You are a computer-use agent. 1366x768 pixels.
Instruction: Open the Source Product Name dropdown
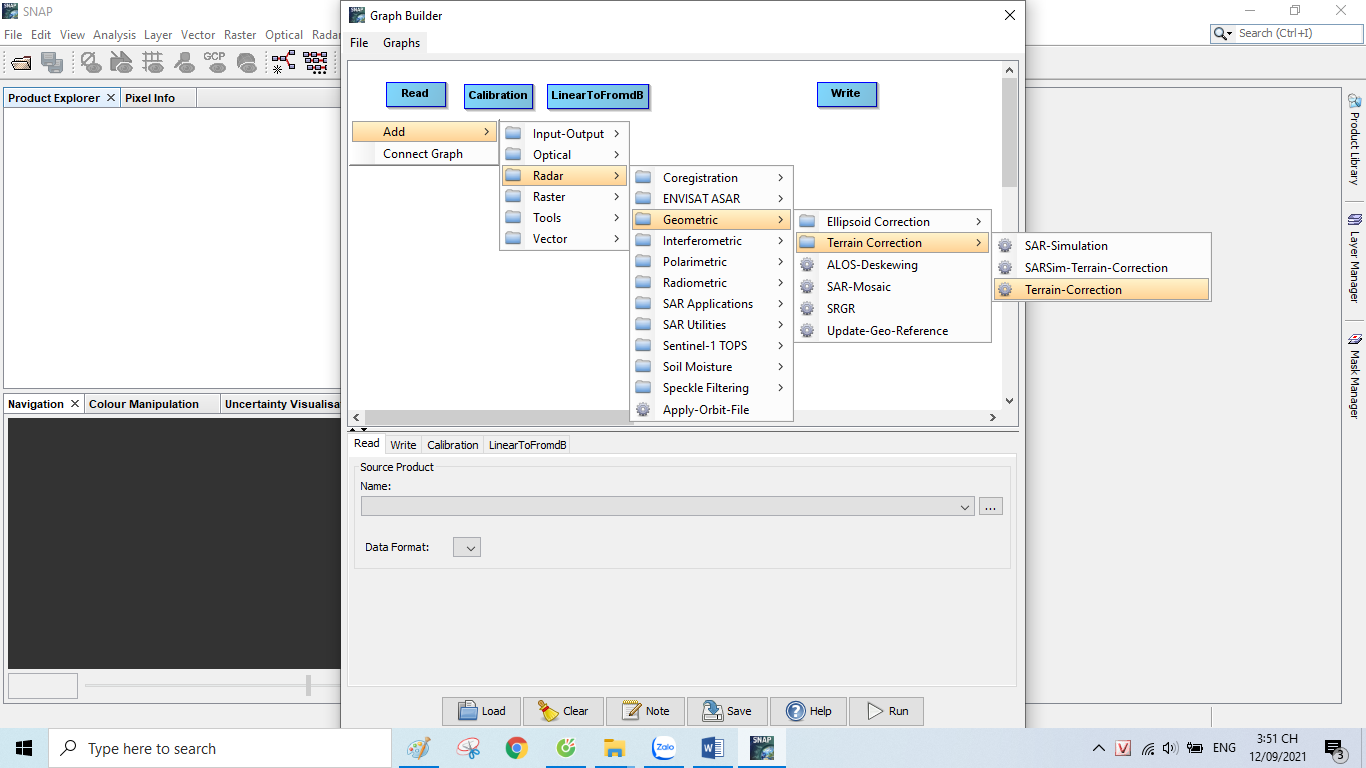pos(668,507)
